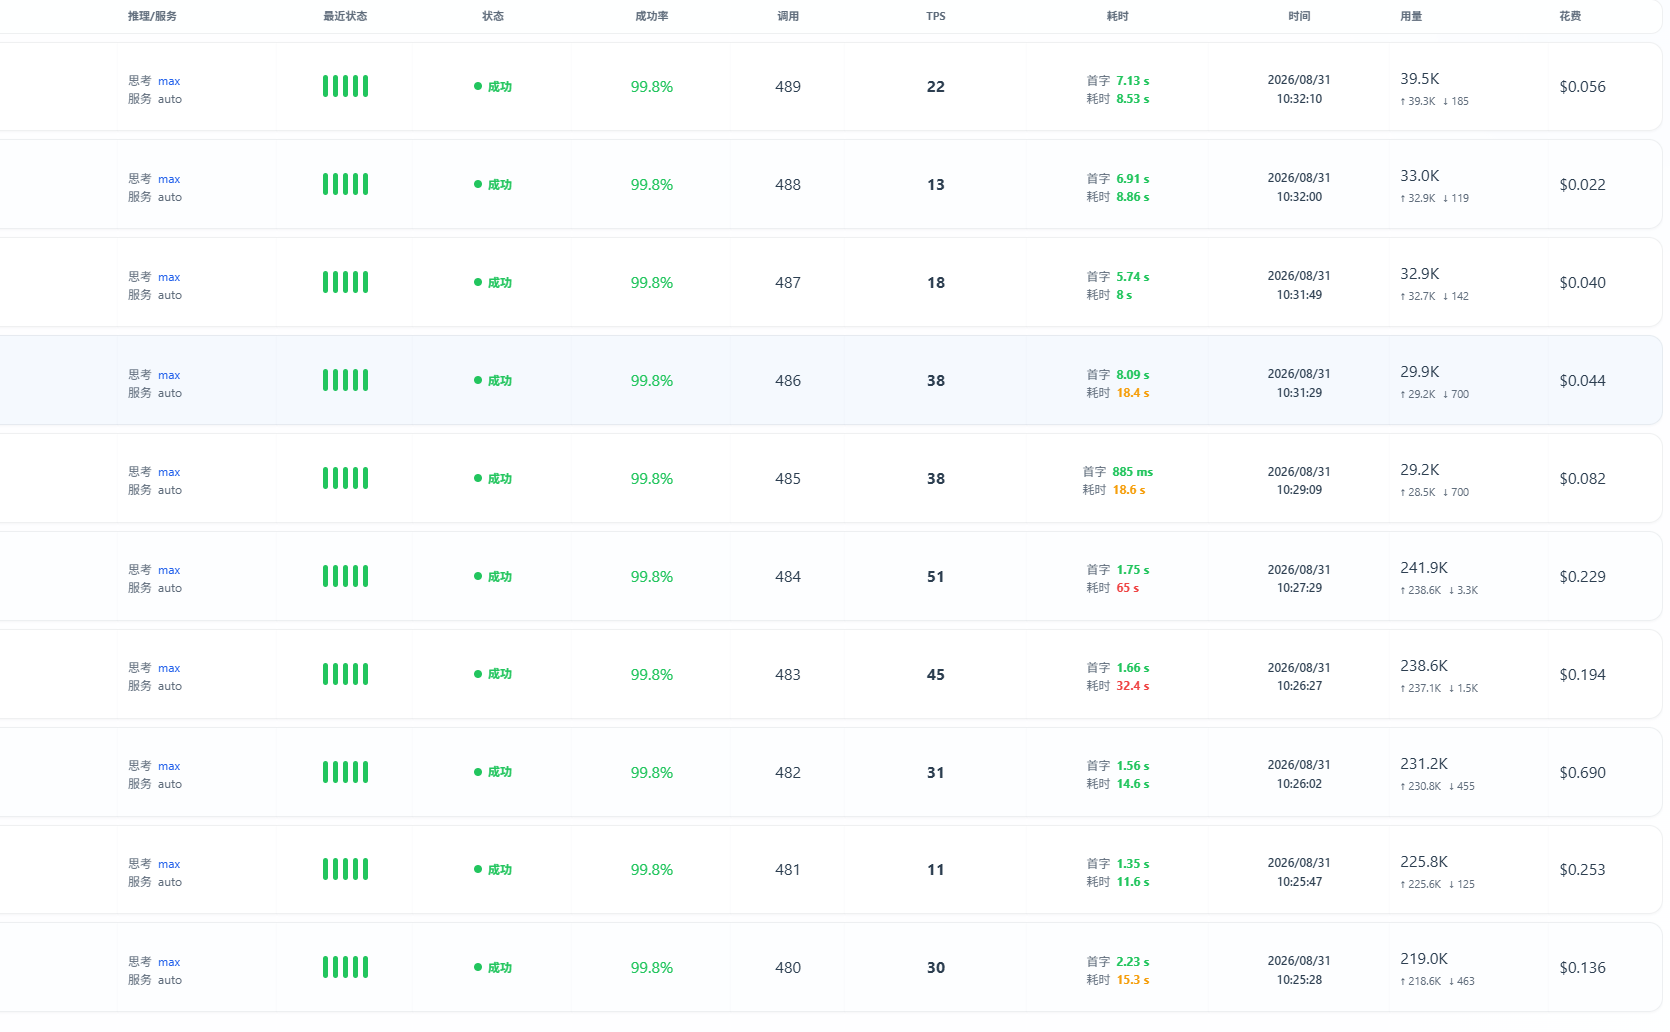Select the row with timestamp 10:27:29
The image size is (1670, 1032).
pos(831,576)
